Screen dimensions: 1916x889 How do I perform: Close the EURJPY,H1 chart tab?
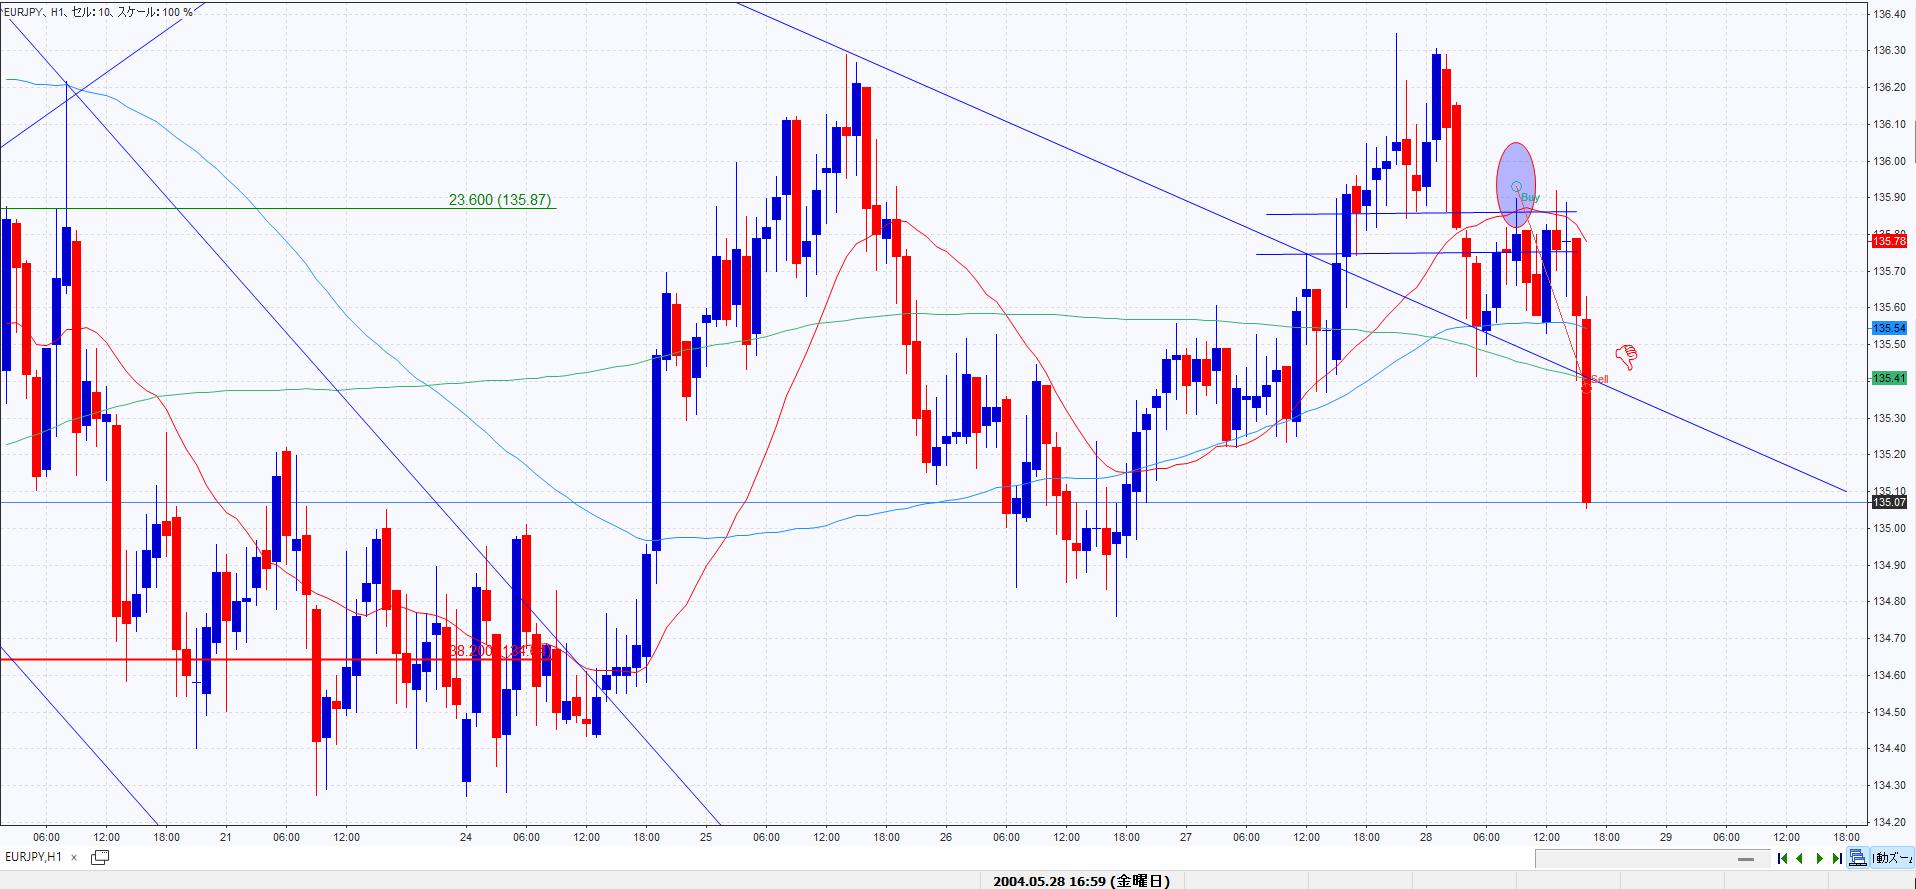pyautogui.click(x=74, y=857)
